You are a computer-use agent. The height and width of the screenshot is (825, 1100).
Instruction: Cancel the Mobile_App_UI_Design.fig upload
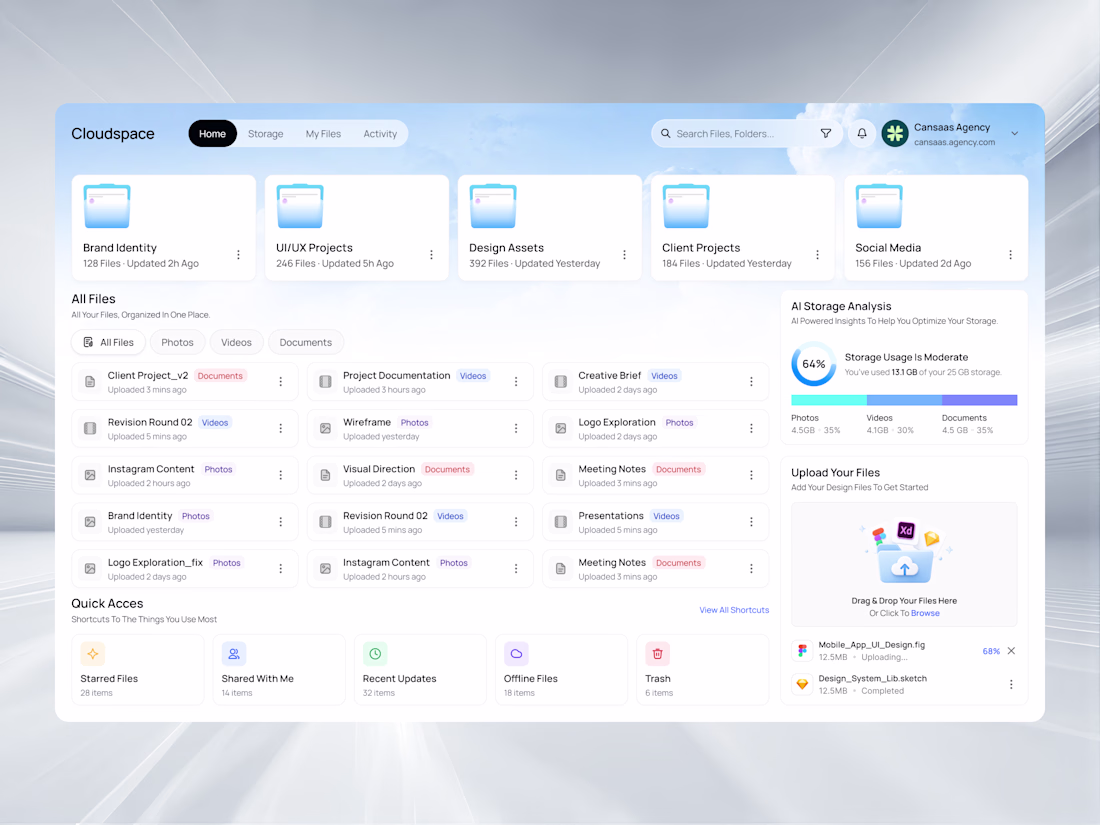click(1011, 651)
